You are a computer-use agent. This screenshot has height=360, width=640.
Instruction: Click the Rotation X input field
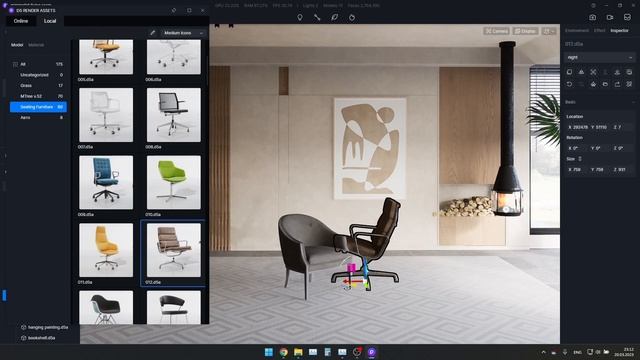tap(578, 148)
